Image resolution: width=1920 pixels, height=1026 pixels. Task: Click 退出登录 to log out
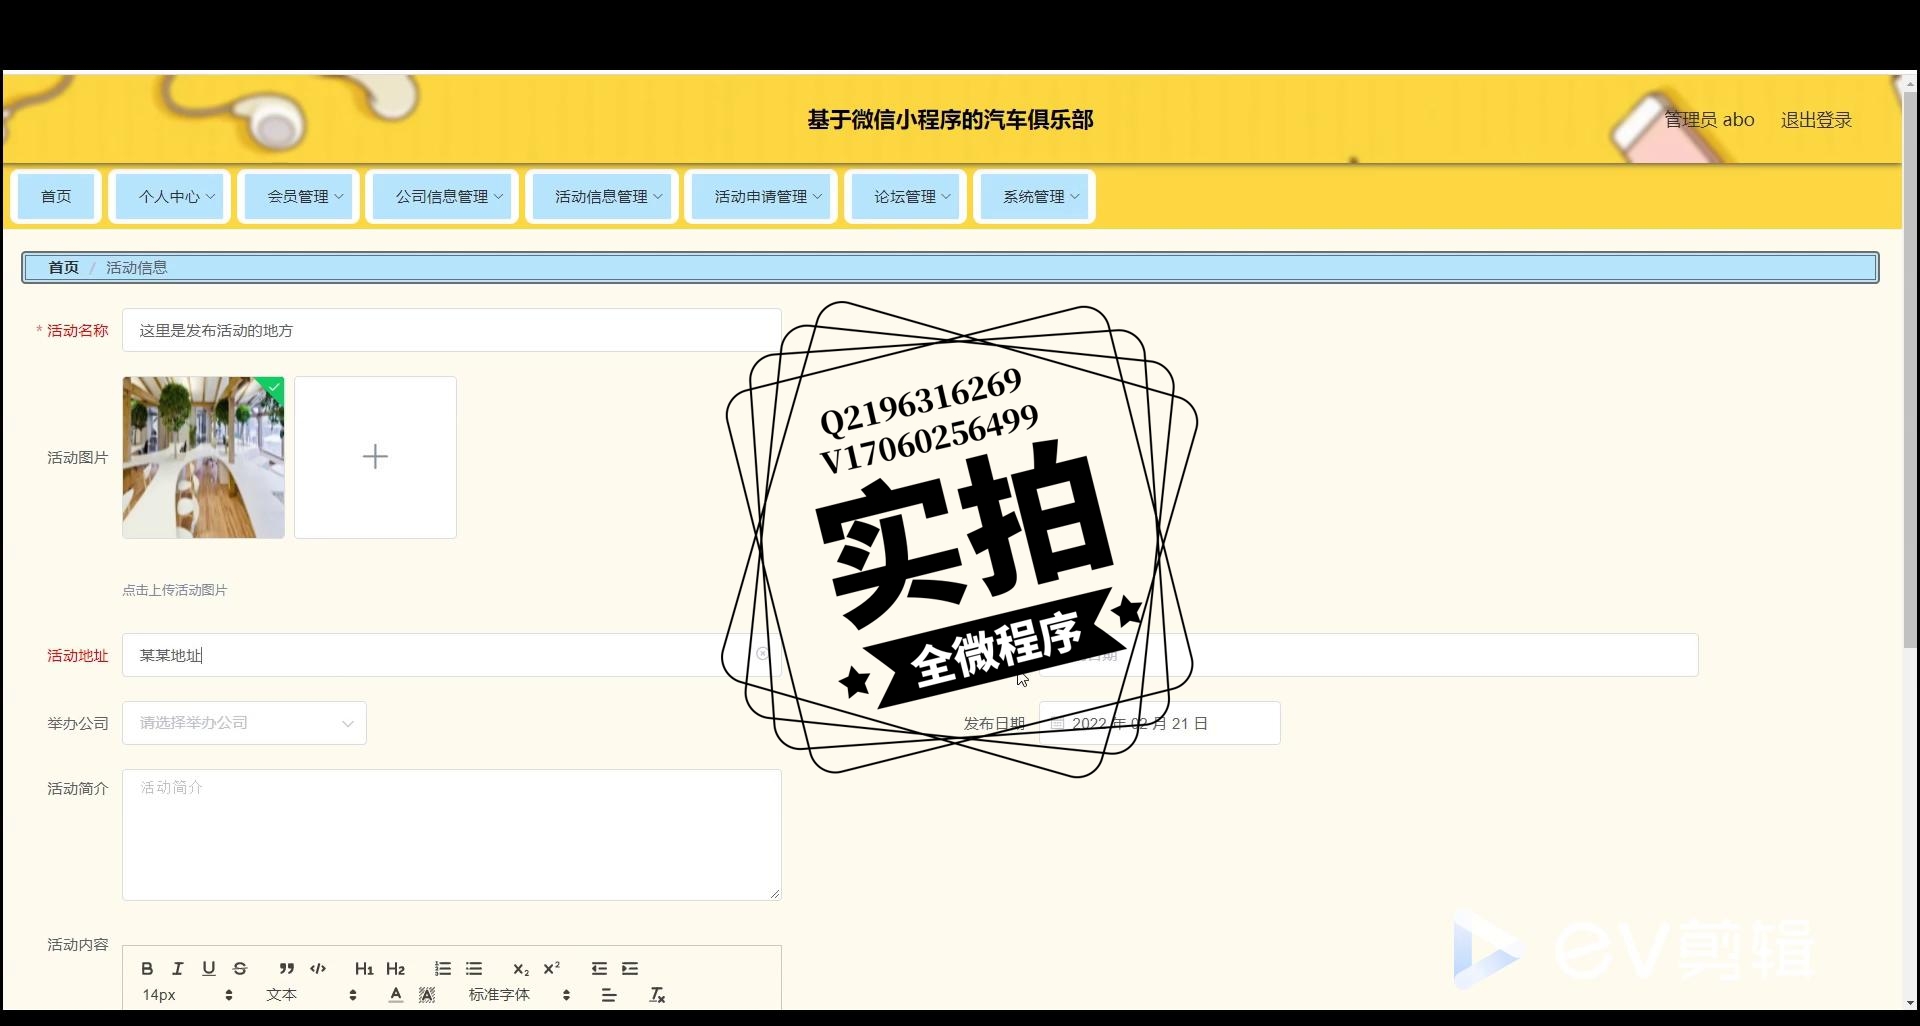[1816, 120]
